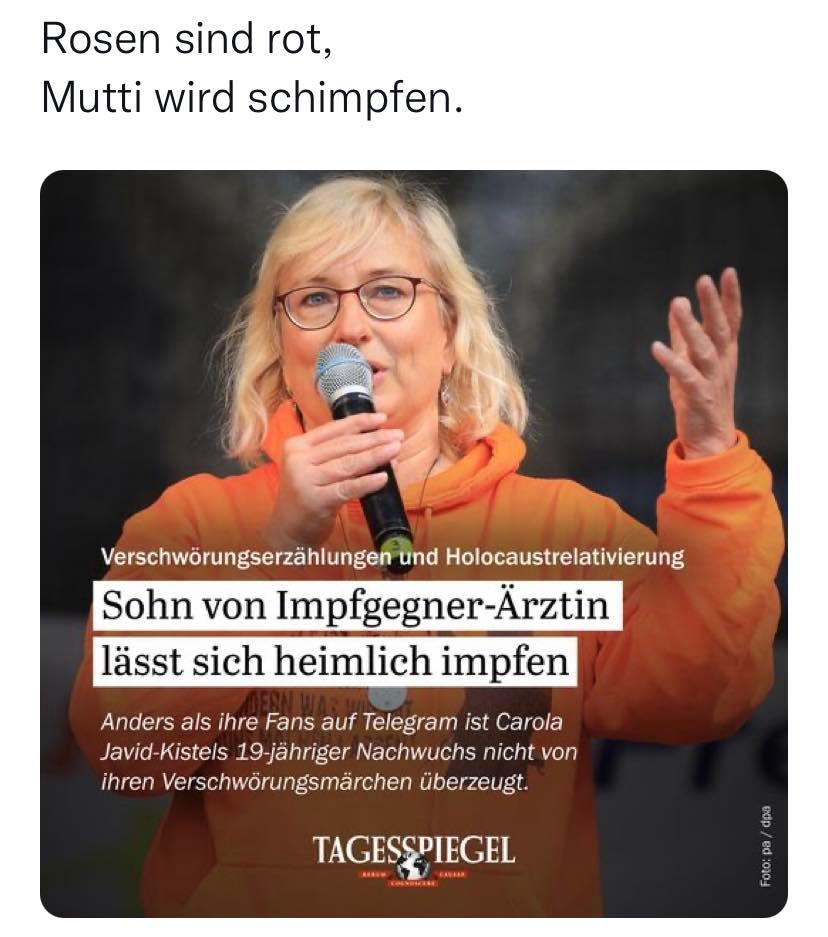
Task: Open the embedded article image
Action: click(413, 544)
